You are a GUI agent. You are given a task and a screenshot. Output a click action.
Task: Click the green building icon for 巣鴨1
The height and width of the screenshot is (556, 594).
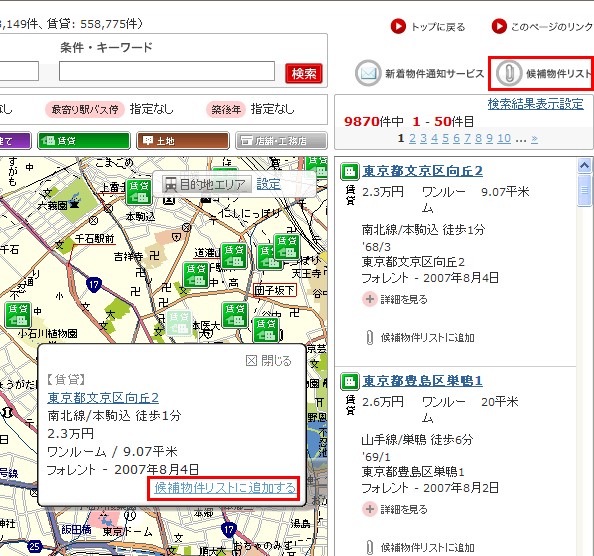tap(350, 381)
